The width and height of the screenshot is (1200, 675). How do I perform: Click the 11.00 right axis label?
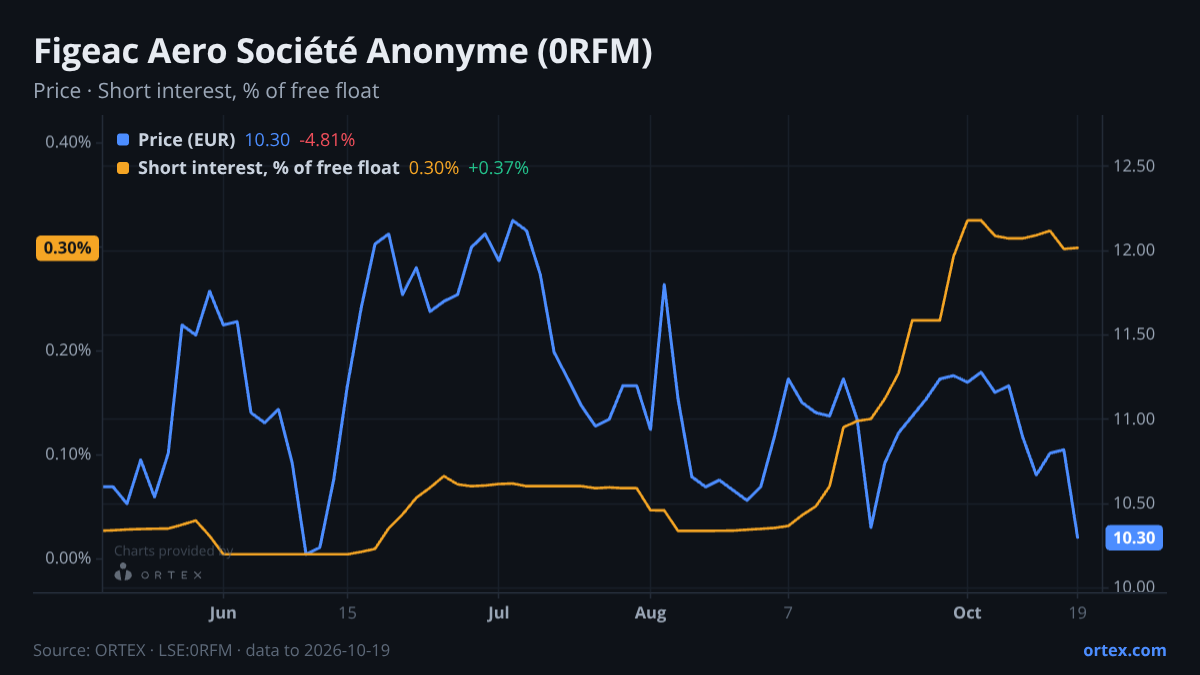coord(1134,419)
